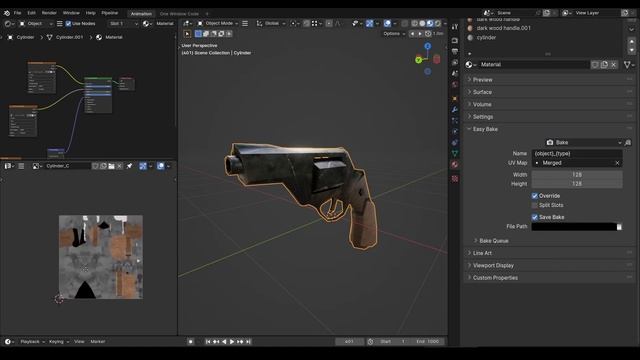Click the play animation button

(232, 342)
